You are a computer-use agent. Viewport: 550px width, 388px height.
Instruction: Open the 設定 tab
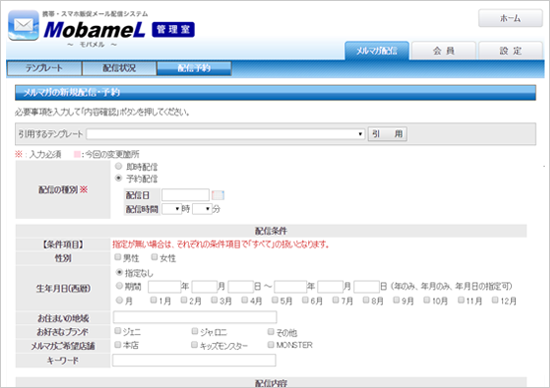(x=510, y=51)
